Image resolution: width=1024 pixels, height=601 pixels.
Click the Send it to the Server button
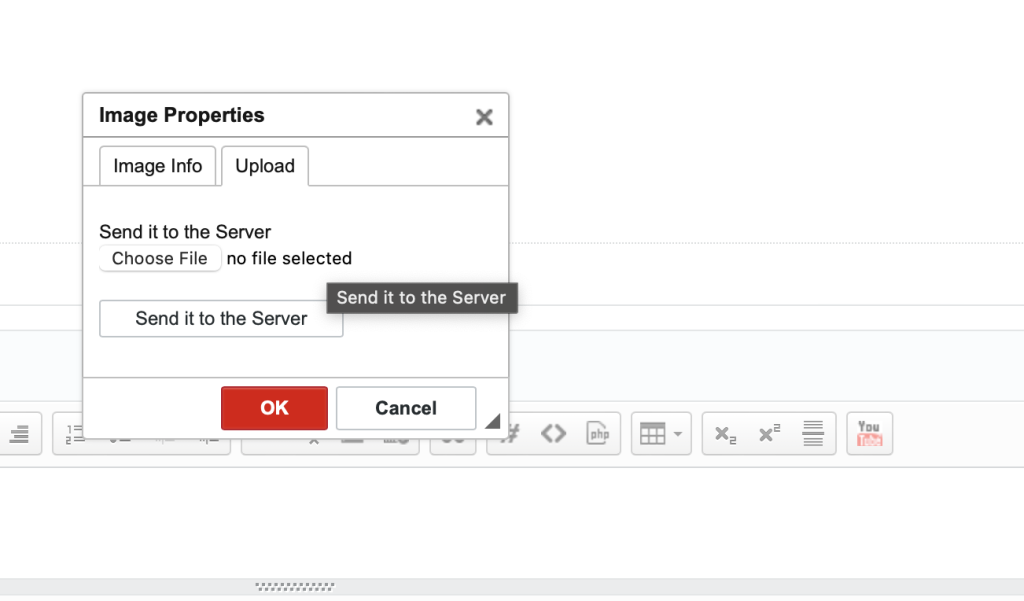pyautogui.click(x=221, y=319)
